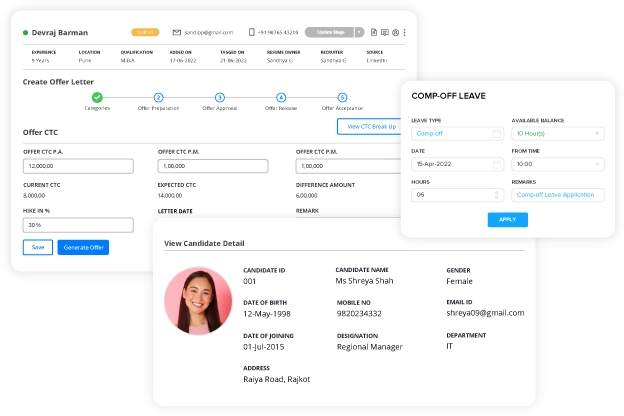Click the View CTC Break Up button
This screenshot has height=416, width=624.
[x=371, y=127]
